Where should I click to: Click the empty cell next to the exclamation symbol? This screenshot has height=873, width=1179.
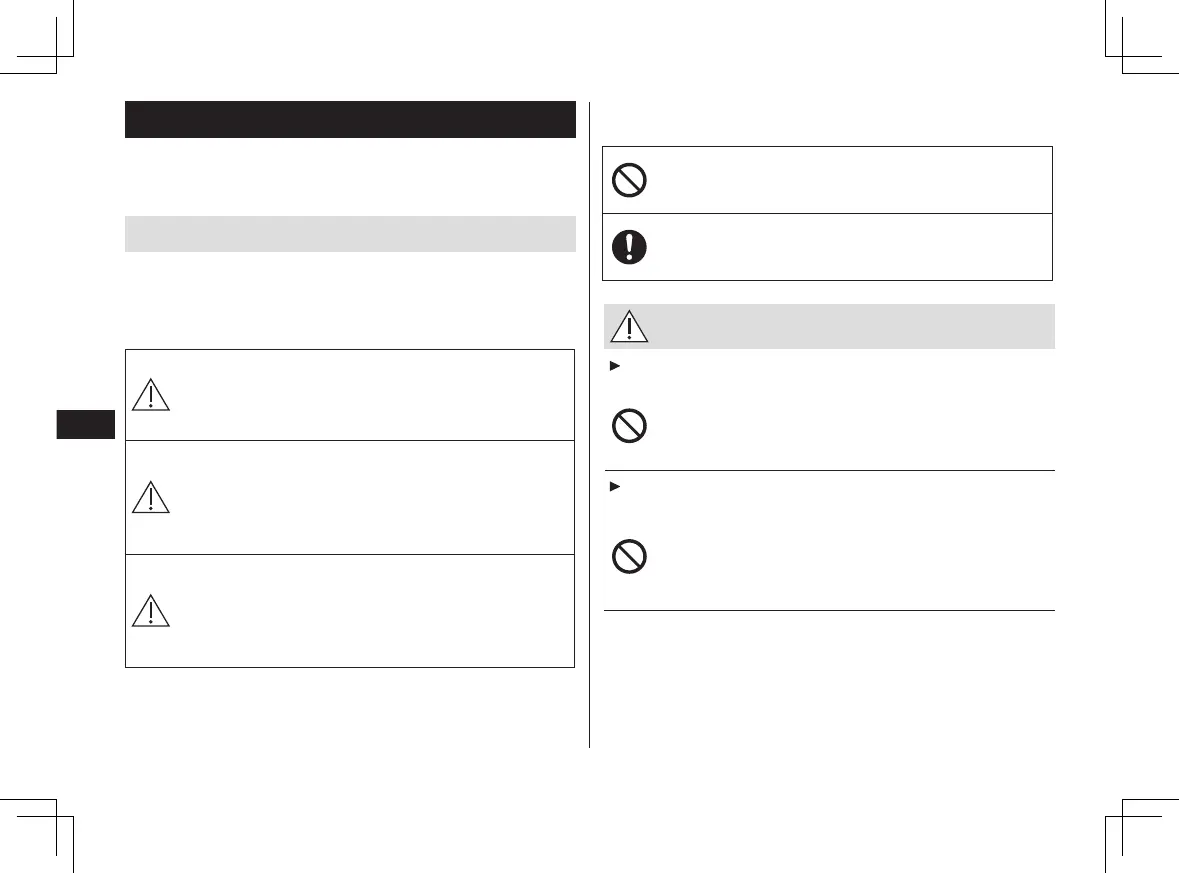[x=850, y=247]
